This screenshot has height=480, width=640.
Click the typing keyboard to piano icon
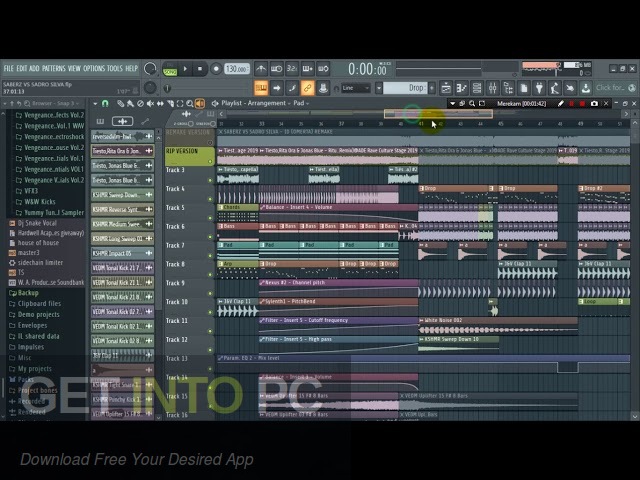(261, 88)
